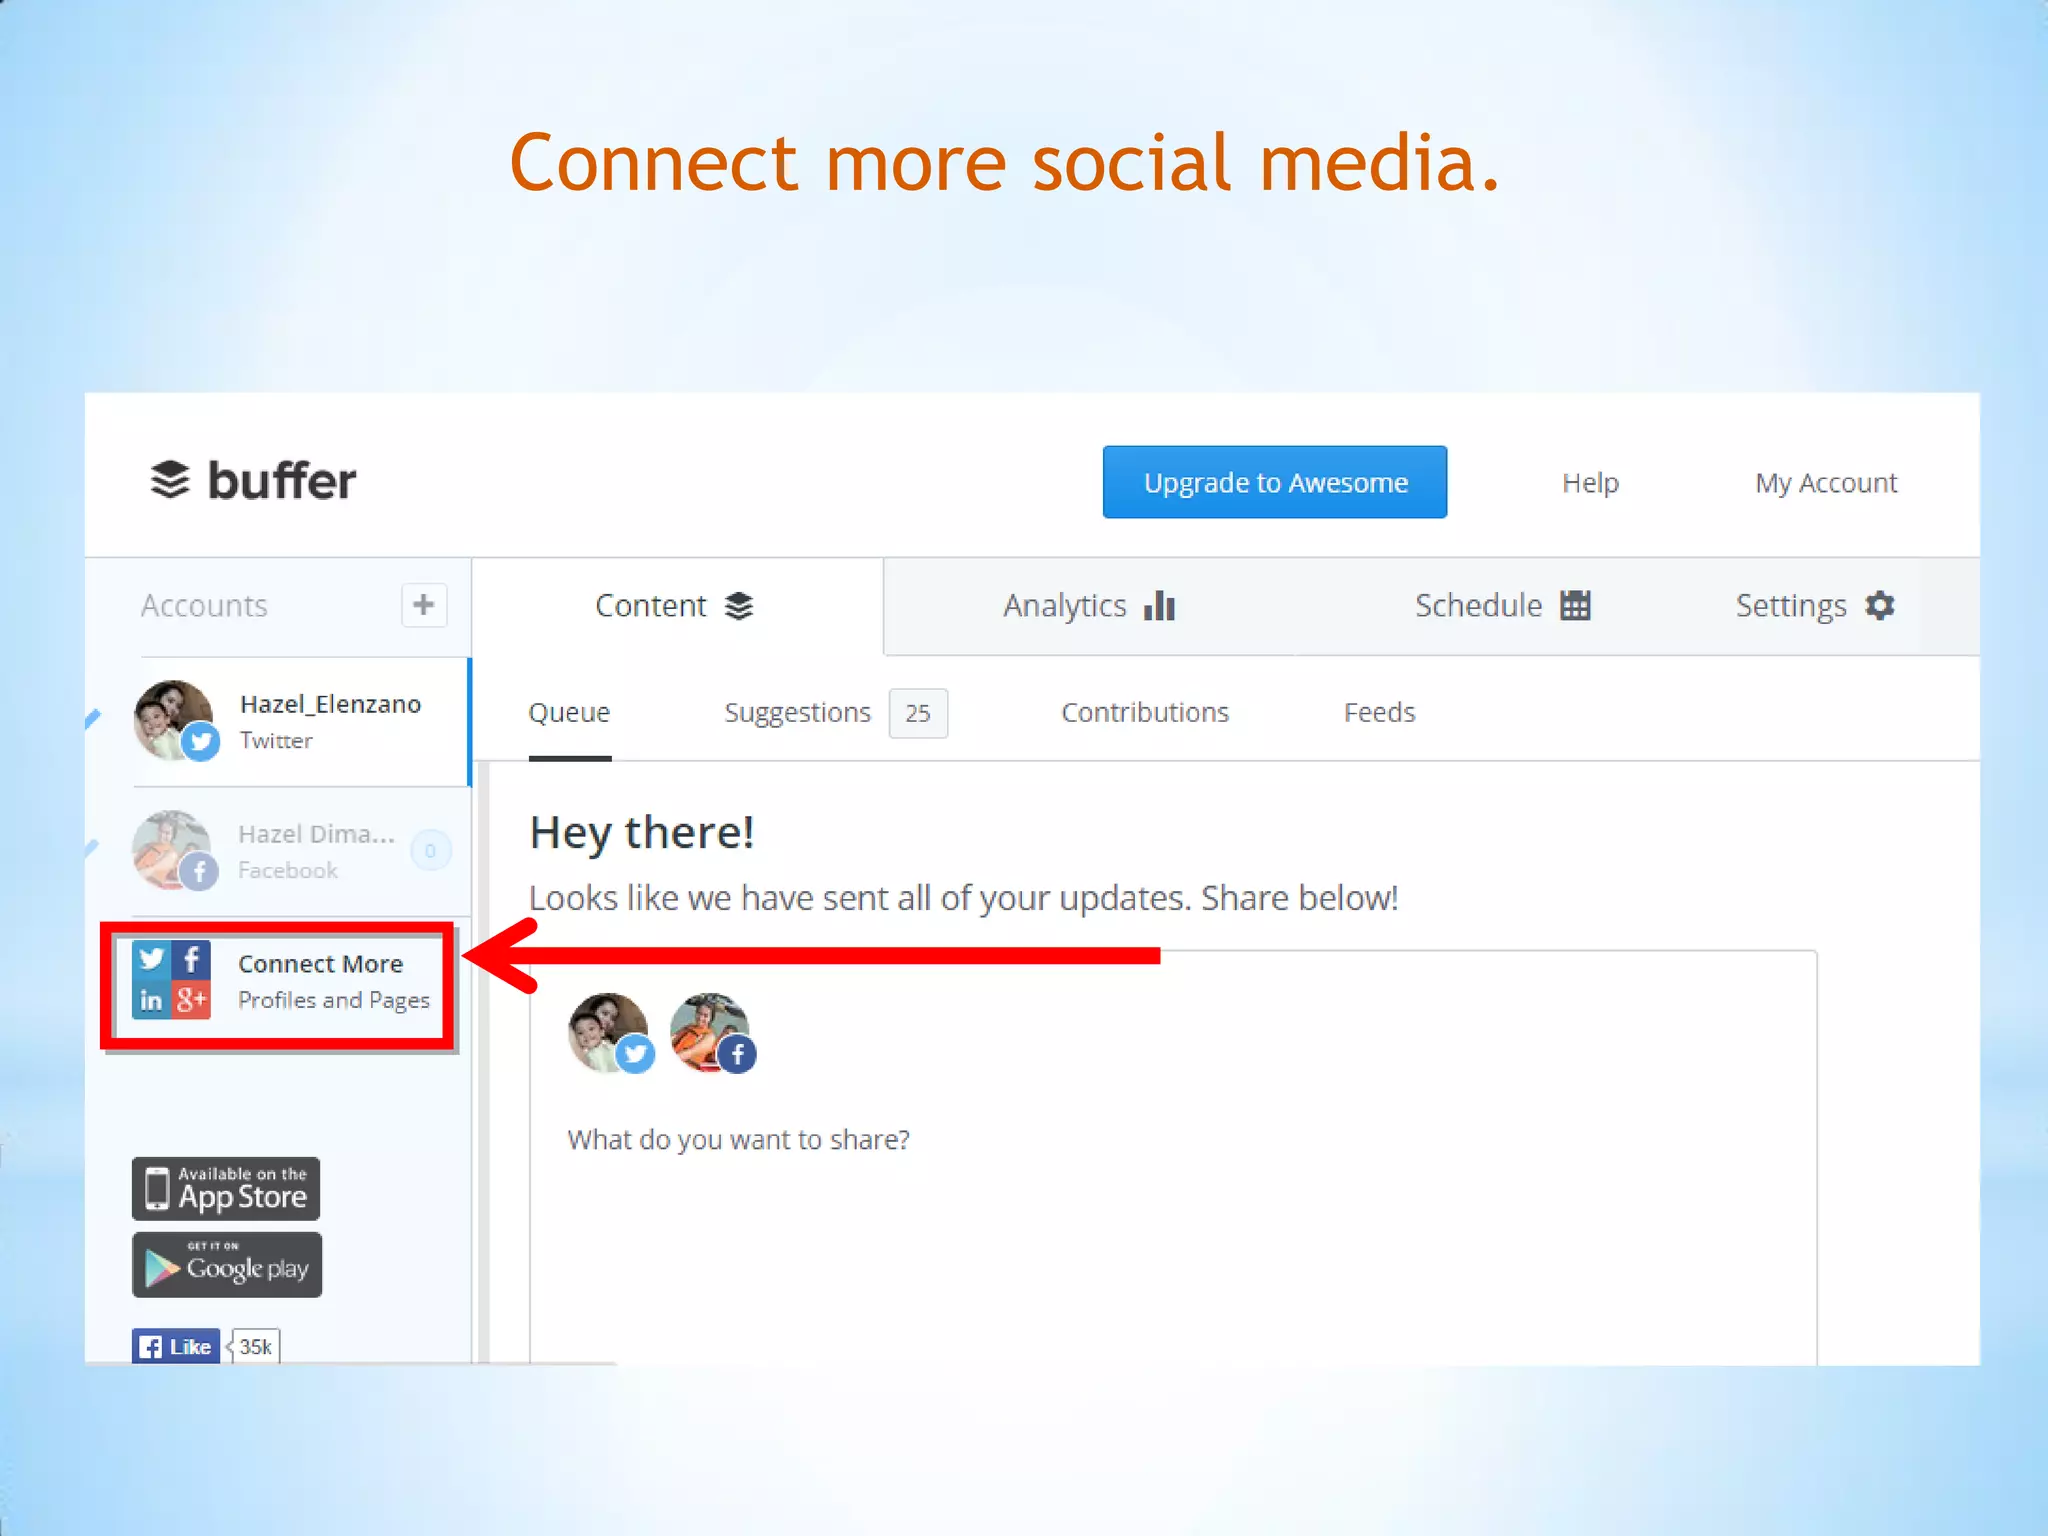Image resolution: width=2048 pixels, height=1536 pixels.
Task: Toggle the Twitter profile in composer
Action: [x=611, y=1033]
